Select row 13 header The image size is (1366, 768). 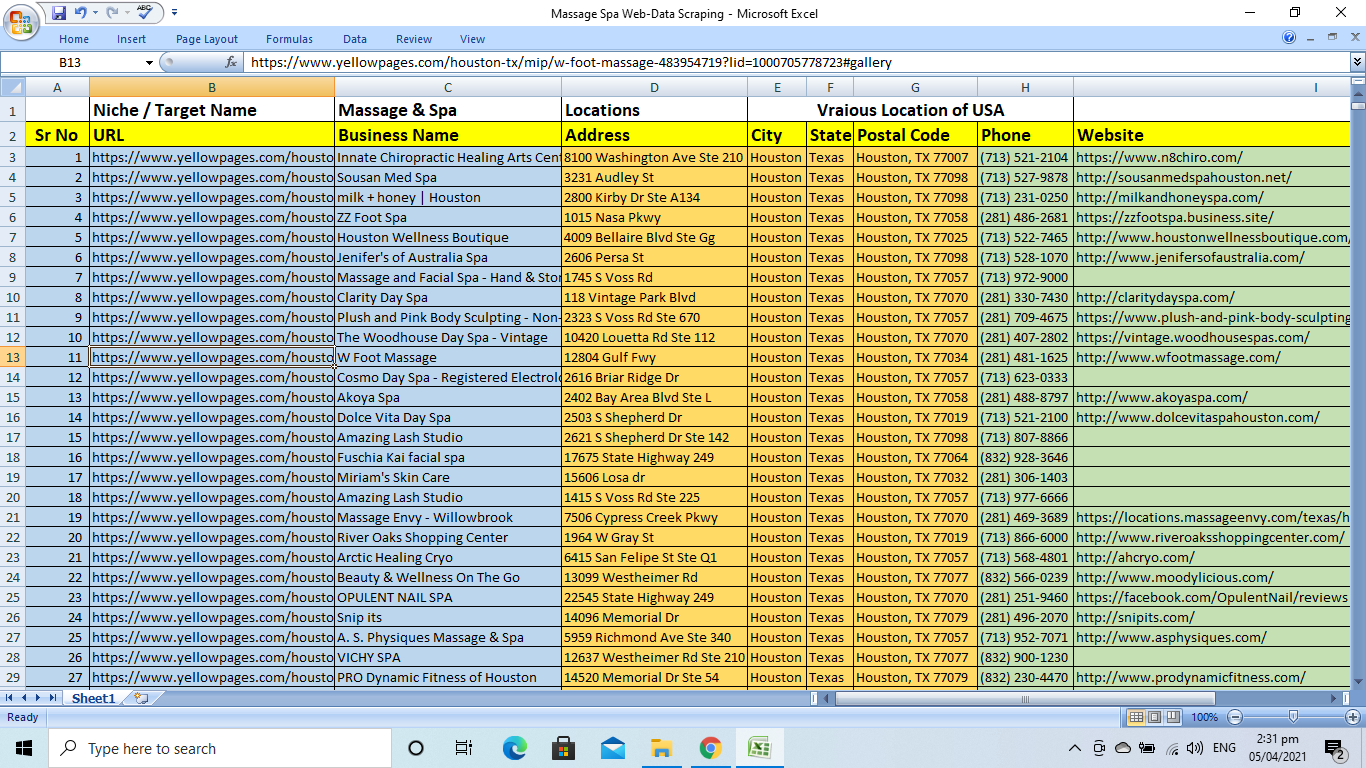(x=13, y=357)
